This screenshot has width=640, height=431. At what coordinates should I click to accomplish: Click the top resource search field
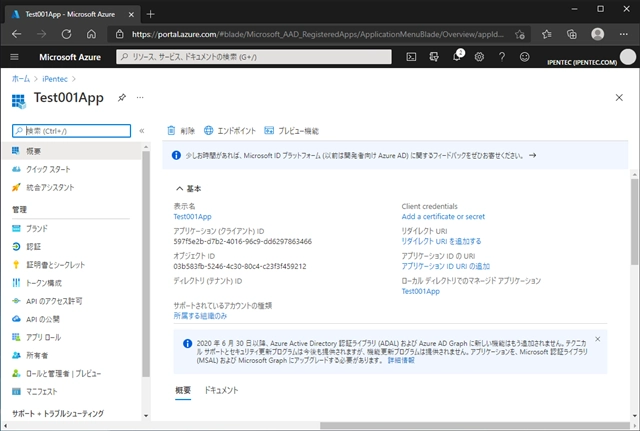coord(254,57)
